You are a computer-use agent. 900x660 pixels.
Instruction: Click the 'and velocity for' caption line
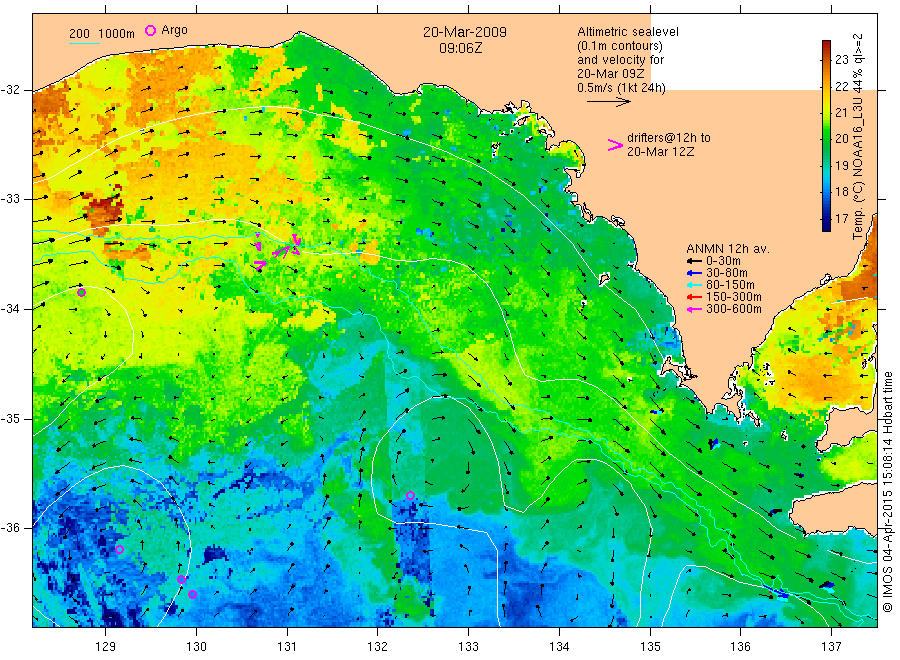click(620, 60)
